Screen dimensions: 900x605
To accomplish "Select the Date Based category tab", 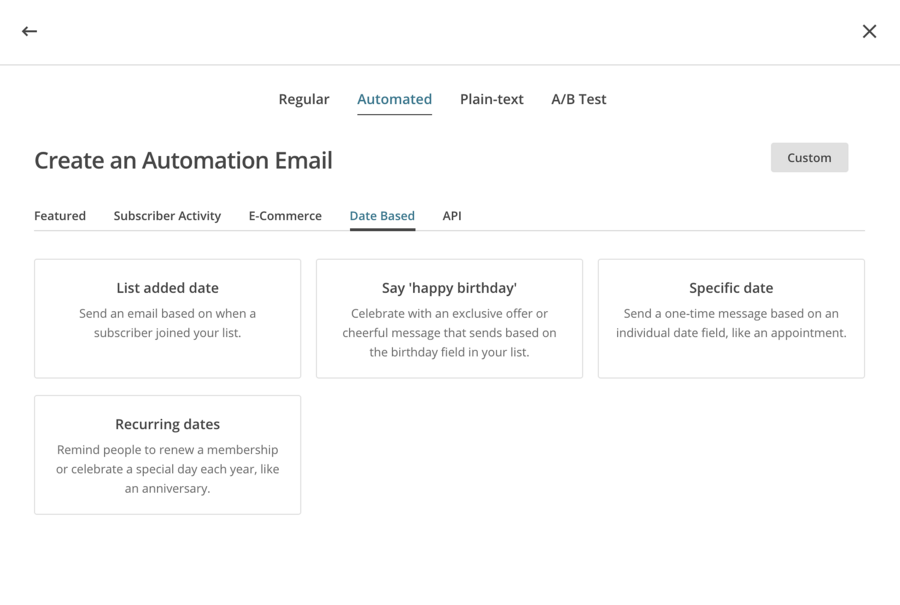I will click(x=382, y=216).
